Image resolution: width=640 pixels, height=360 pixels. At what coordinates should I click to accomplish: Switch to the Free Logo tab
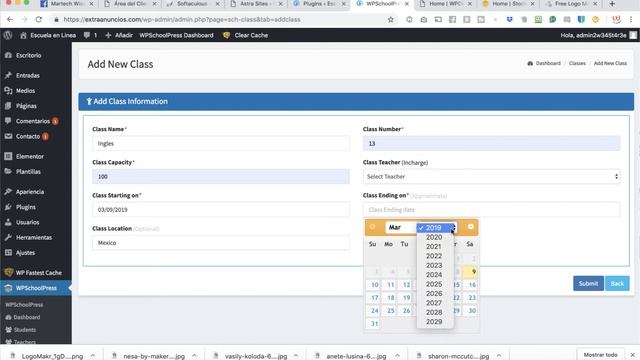[x=571, y=4]
